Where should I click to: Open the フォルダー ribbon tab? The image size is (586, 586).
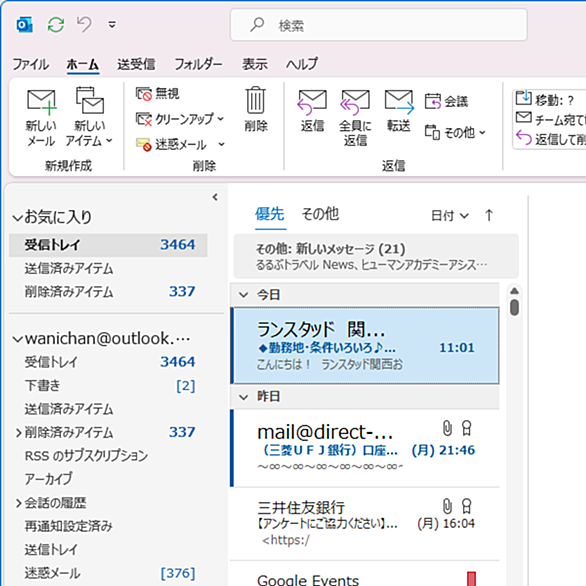coord(198,64)
